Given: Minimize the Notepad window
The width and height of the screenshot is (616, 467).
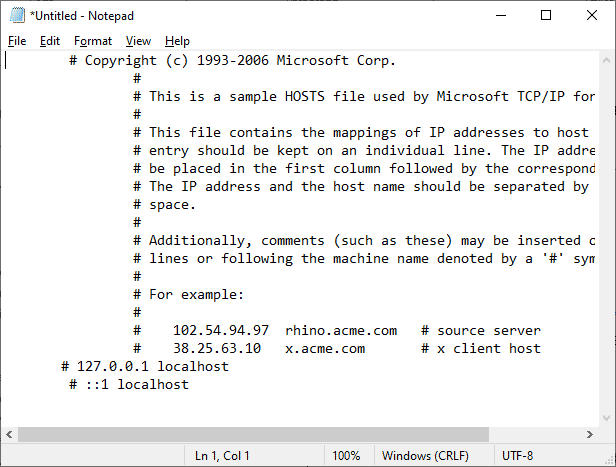Looking at the screenshot, I should (x=501, y=15).
